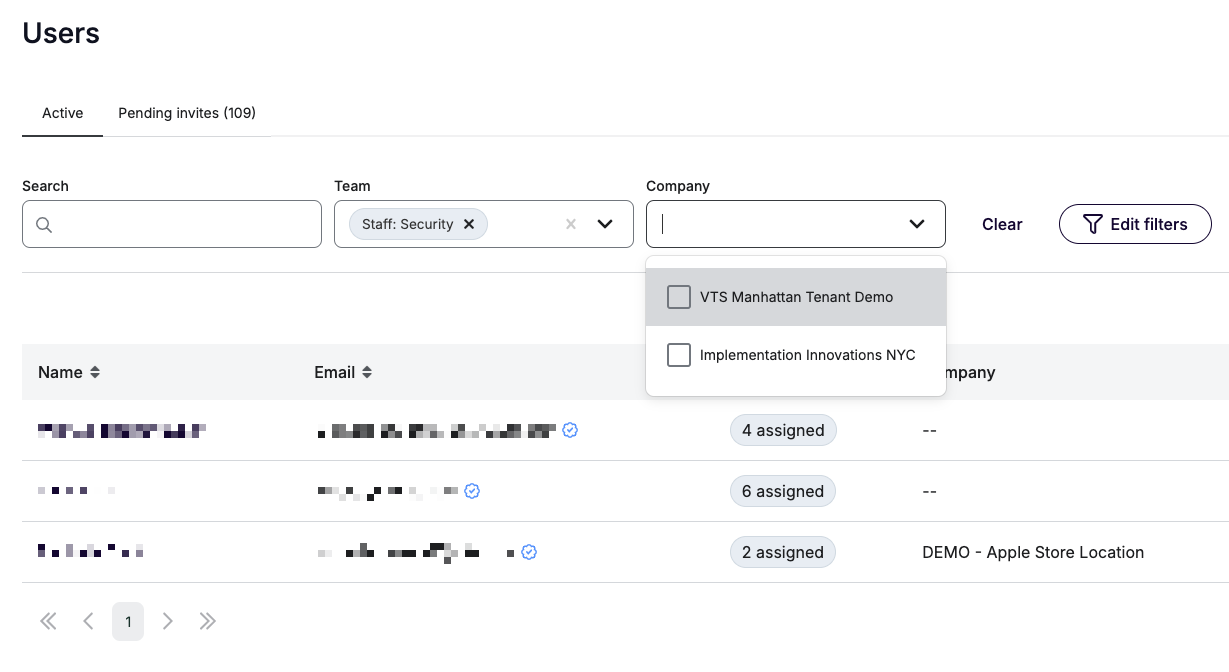Click the verified badge in the first row

tap(570, 430)
